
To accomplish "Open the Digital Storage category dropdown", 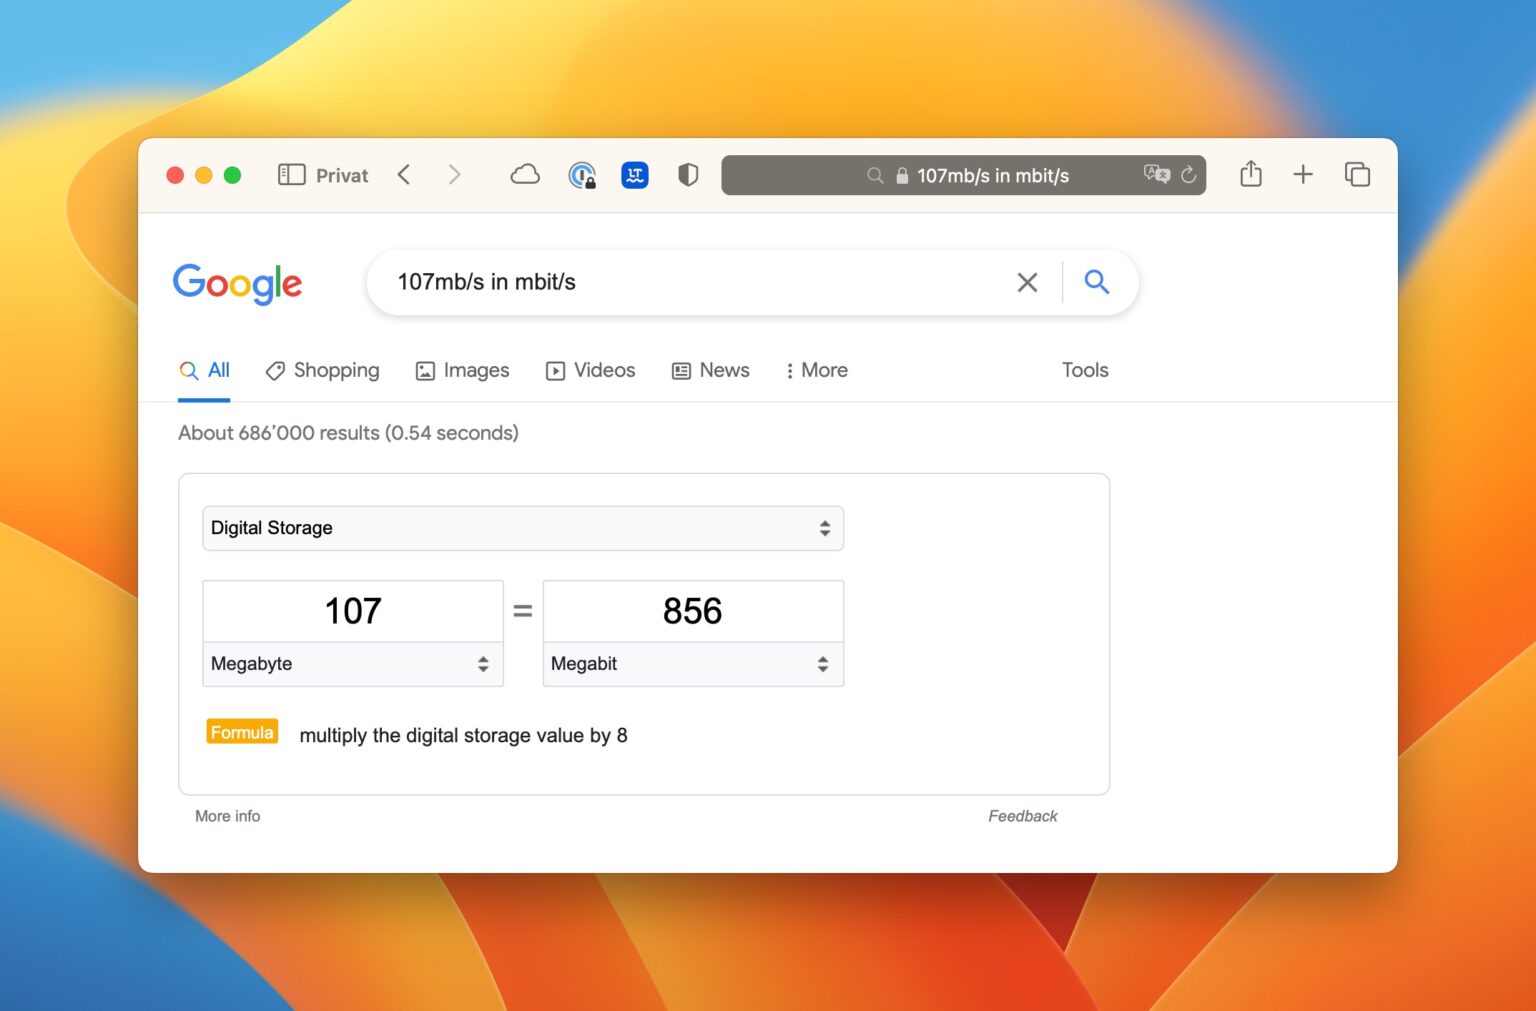I will point(522,528).
